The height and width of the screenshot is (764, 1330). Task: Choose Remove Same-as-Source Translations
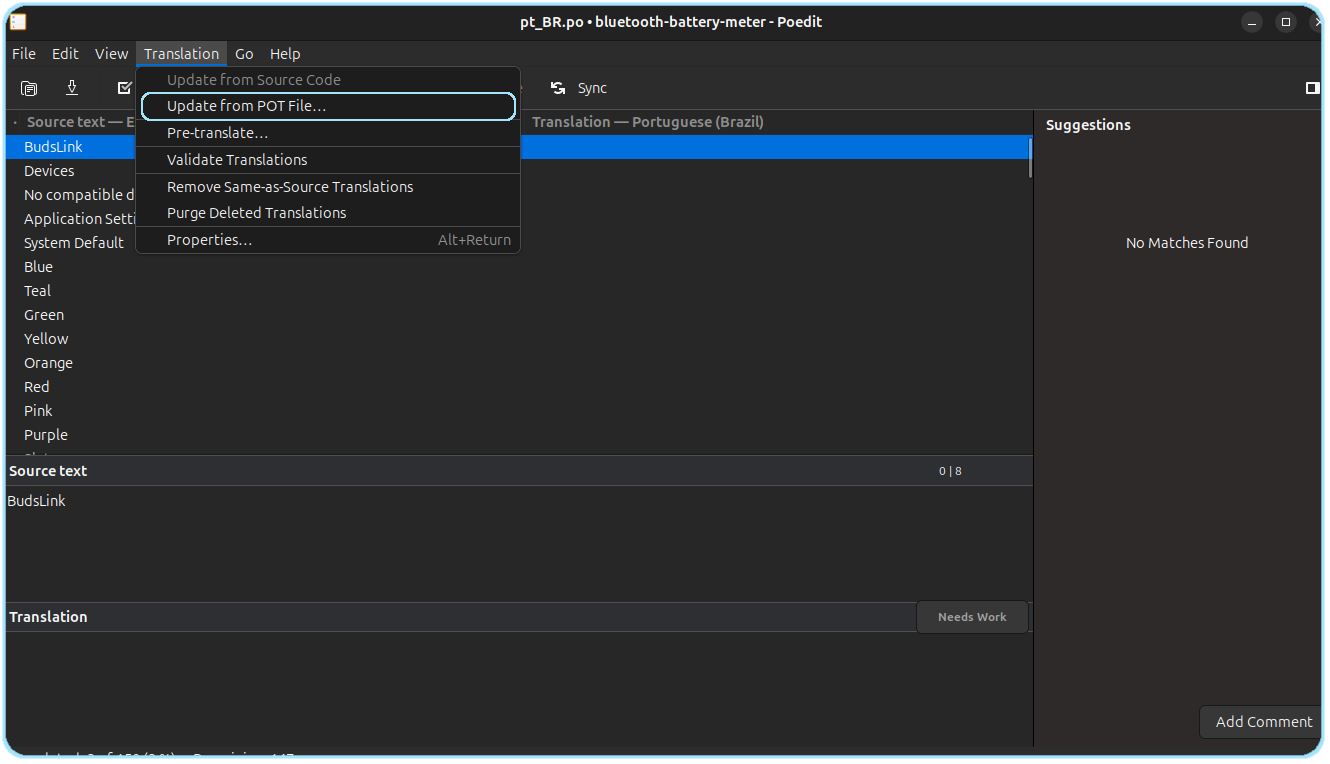click(x=290, y=187)
